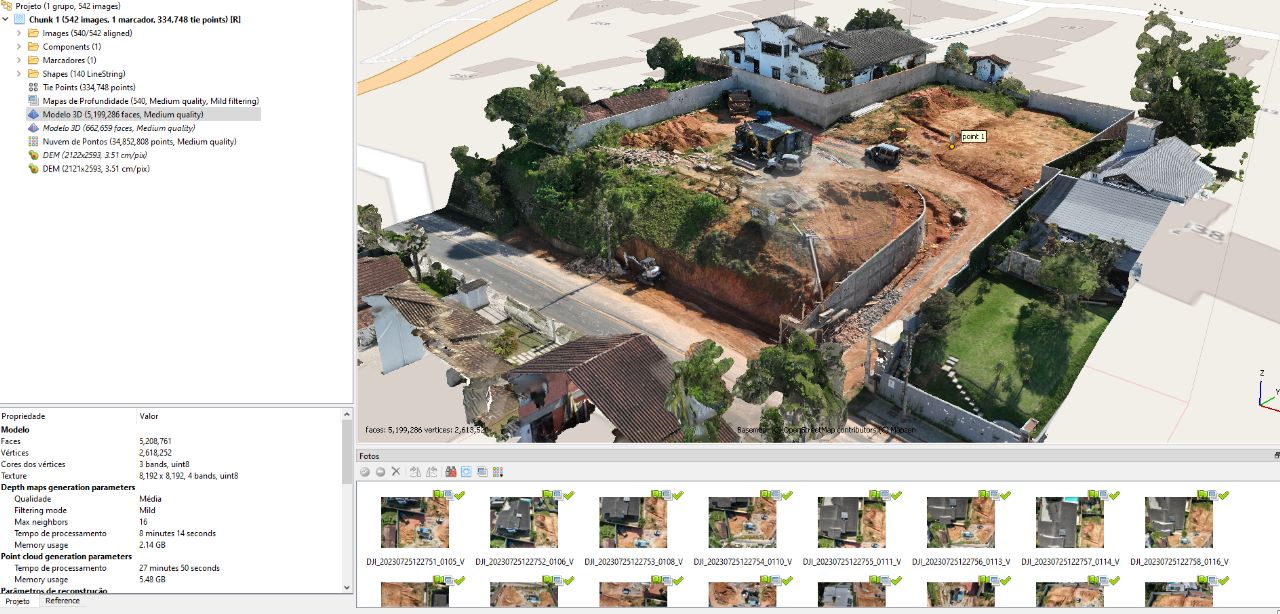Screen dimensions: 1280x614
Task: Click the enable cameras icon in Fotos toolbar
Action: click(365, 471)
